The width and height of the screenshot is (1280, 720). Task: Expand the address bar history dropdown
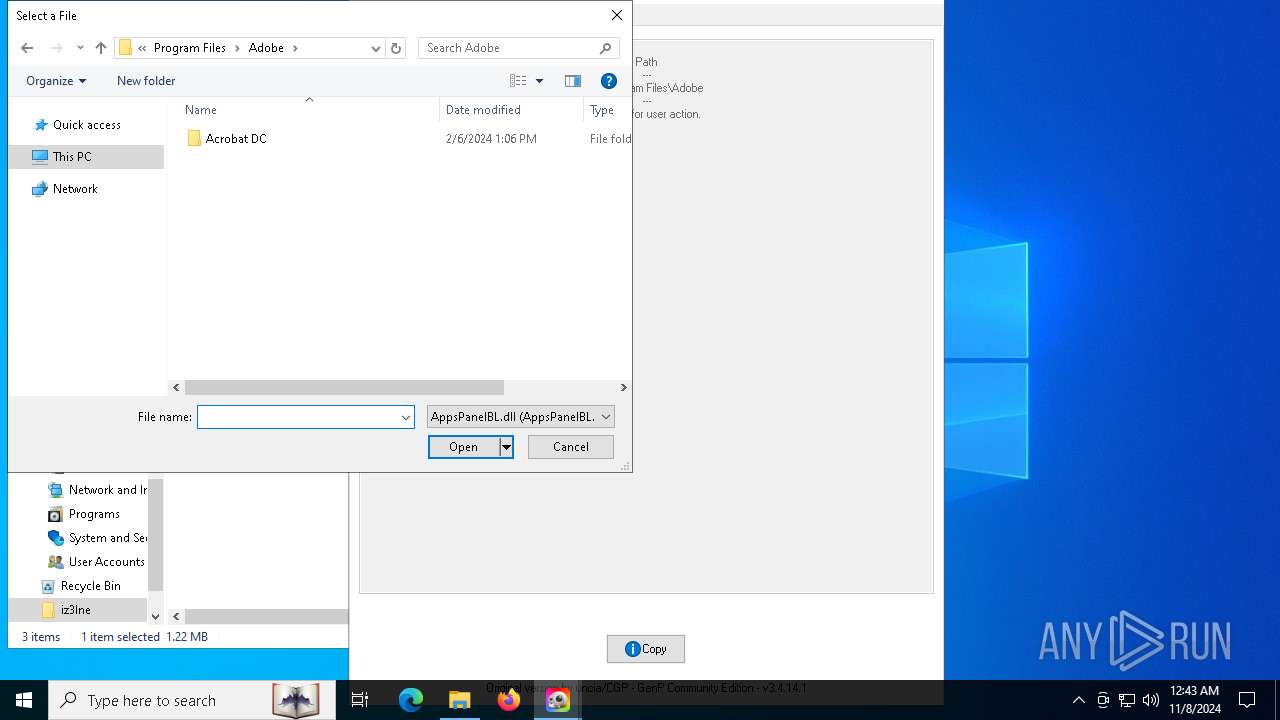(376, 48)
